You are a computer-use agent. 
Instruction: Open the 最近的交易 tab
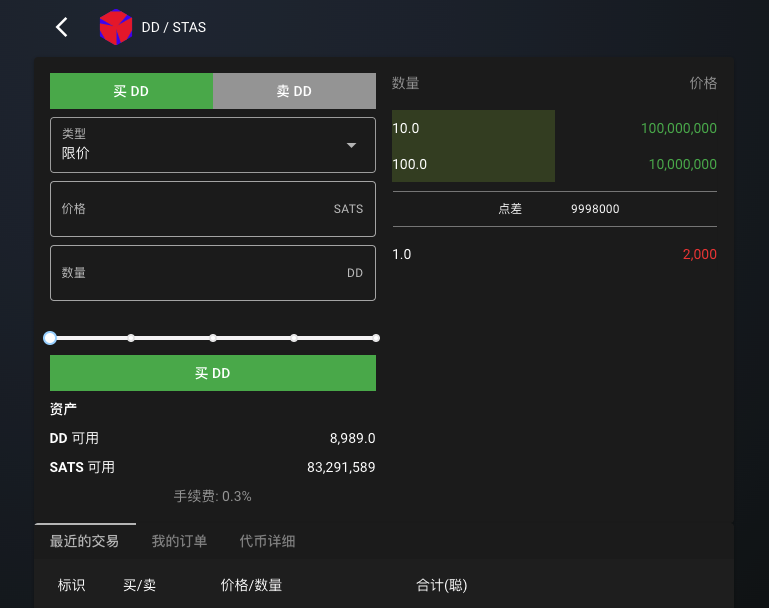(84, 541)
